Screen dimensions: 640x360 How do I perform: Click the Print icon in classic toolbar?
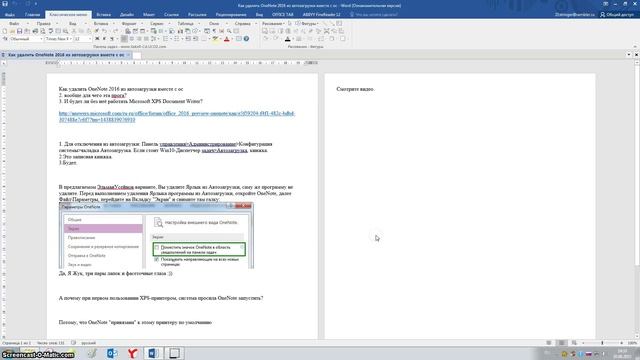[35, 31]
